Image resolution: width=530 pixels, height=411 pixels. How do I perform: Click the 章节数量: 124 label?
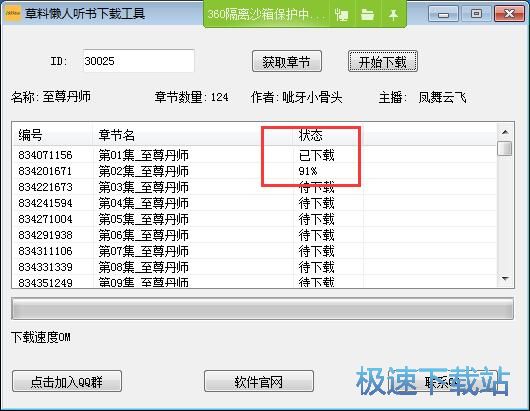tap(191, 97)
